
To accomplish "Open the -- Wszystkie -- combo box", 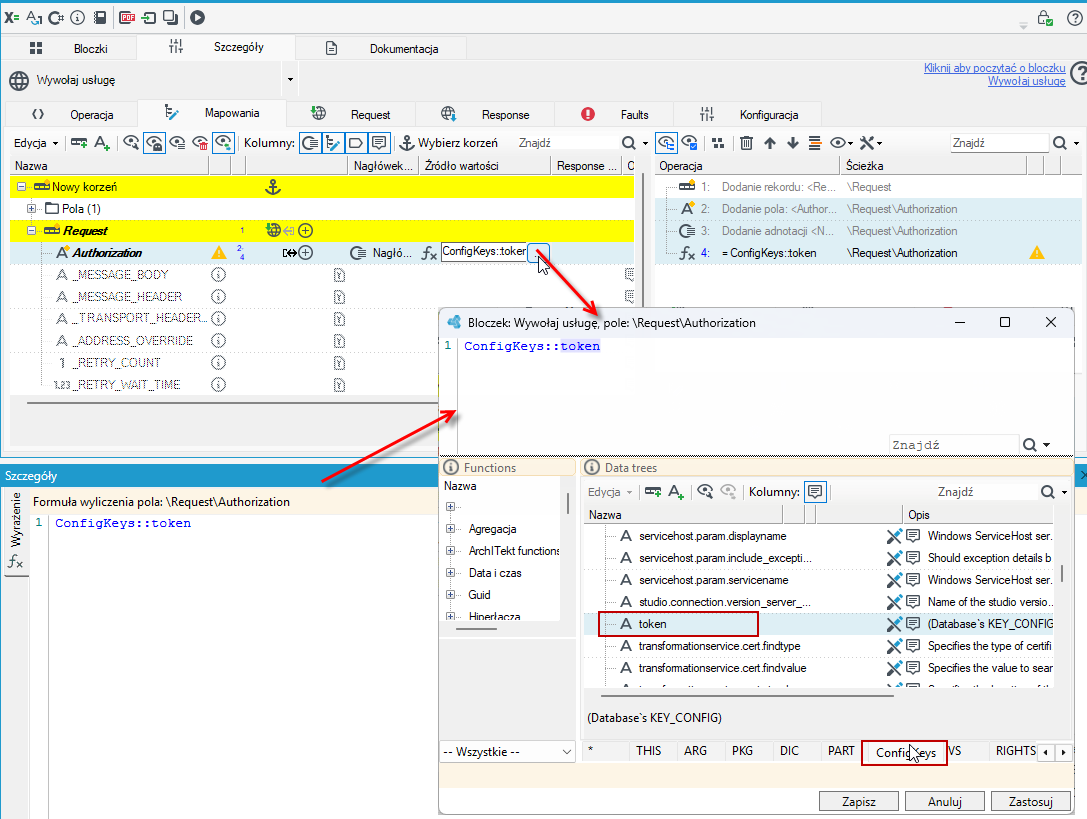I will tap(507, 752).
